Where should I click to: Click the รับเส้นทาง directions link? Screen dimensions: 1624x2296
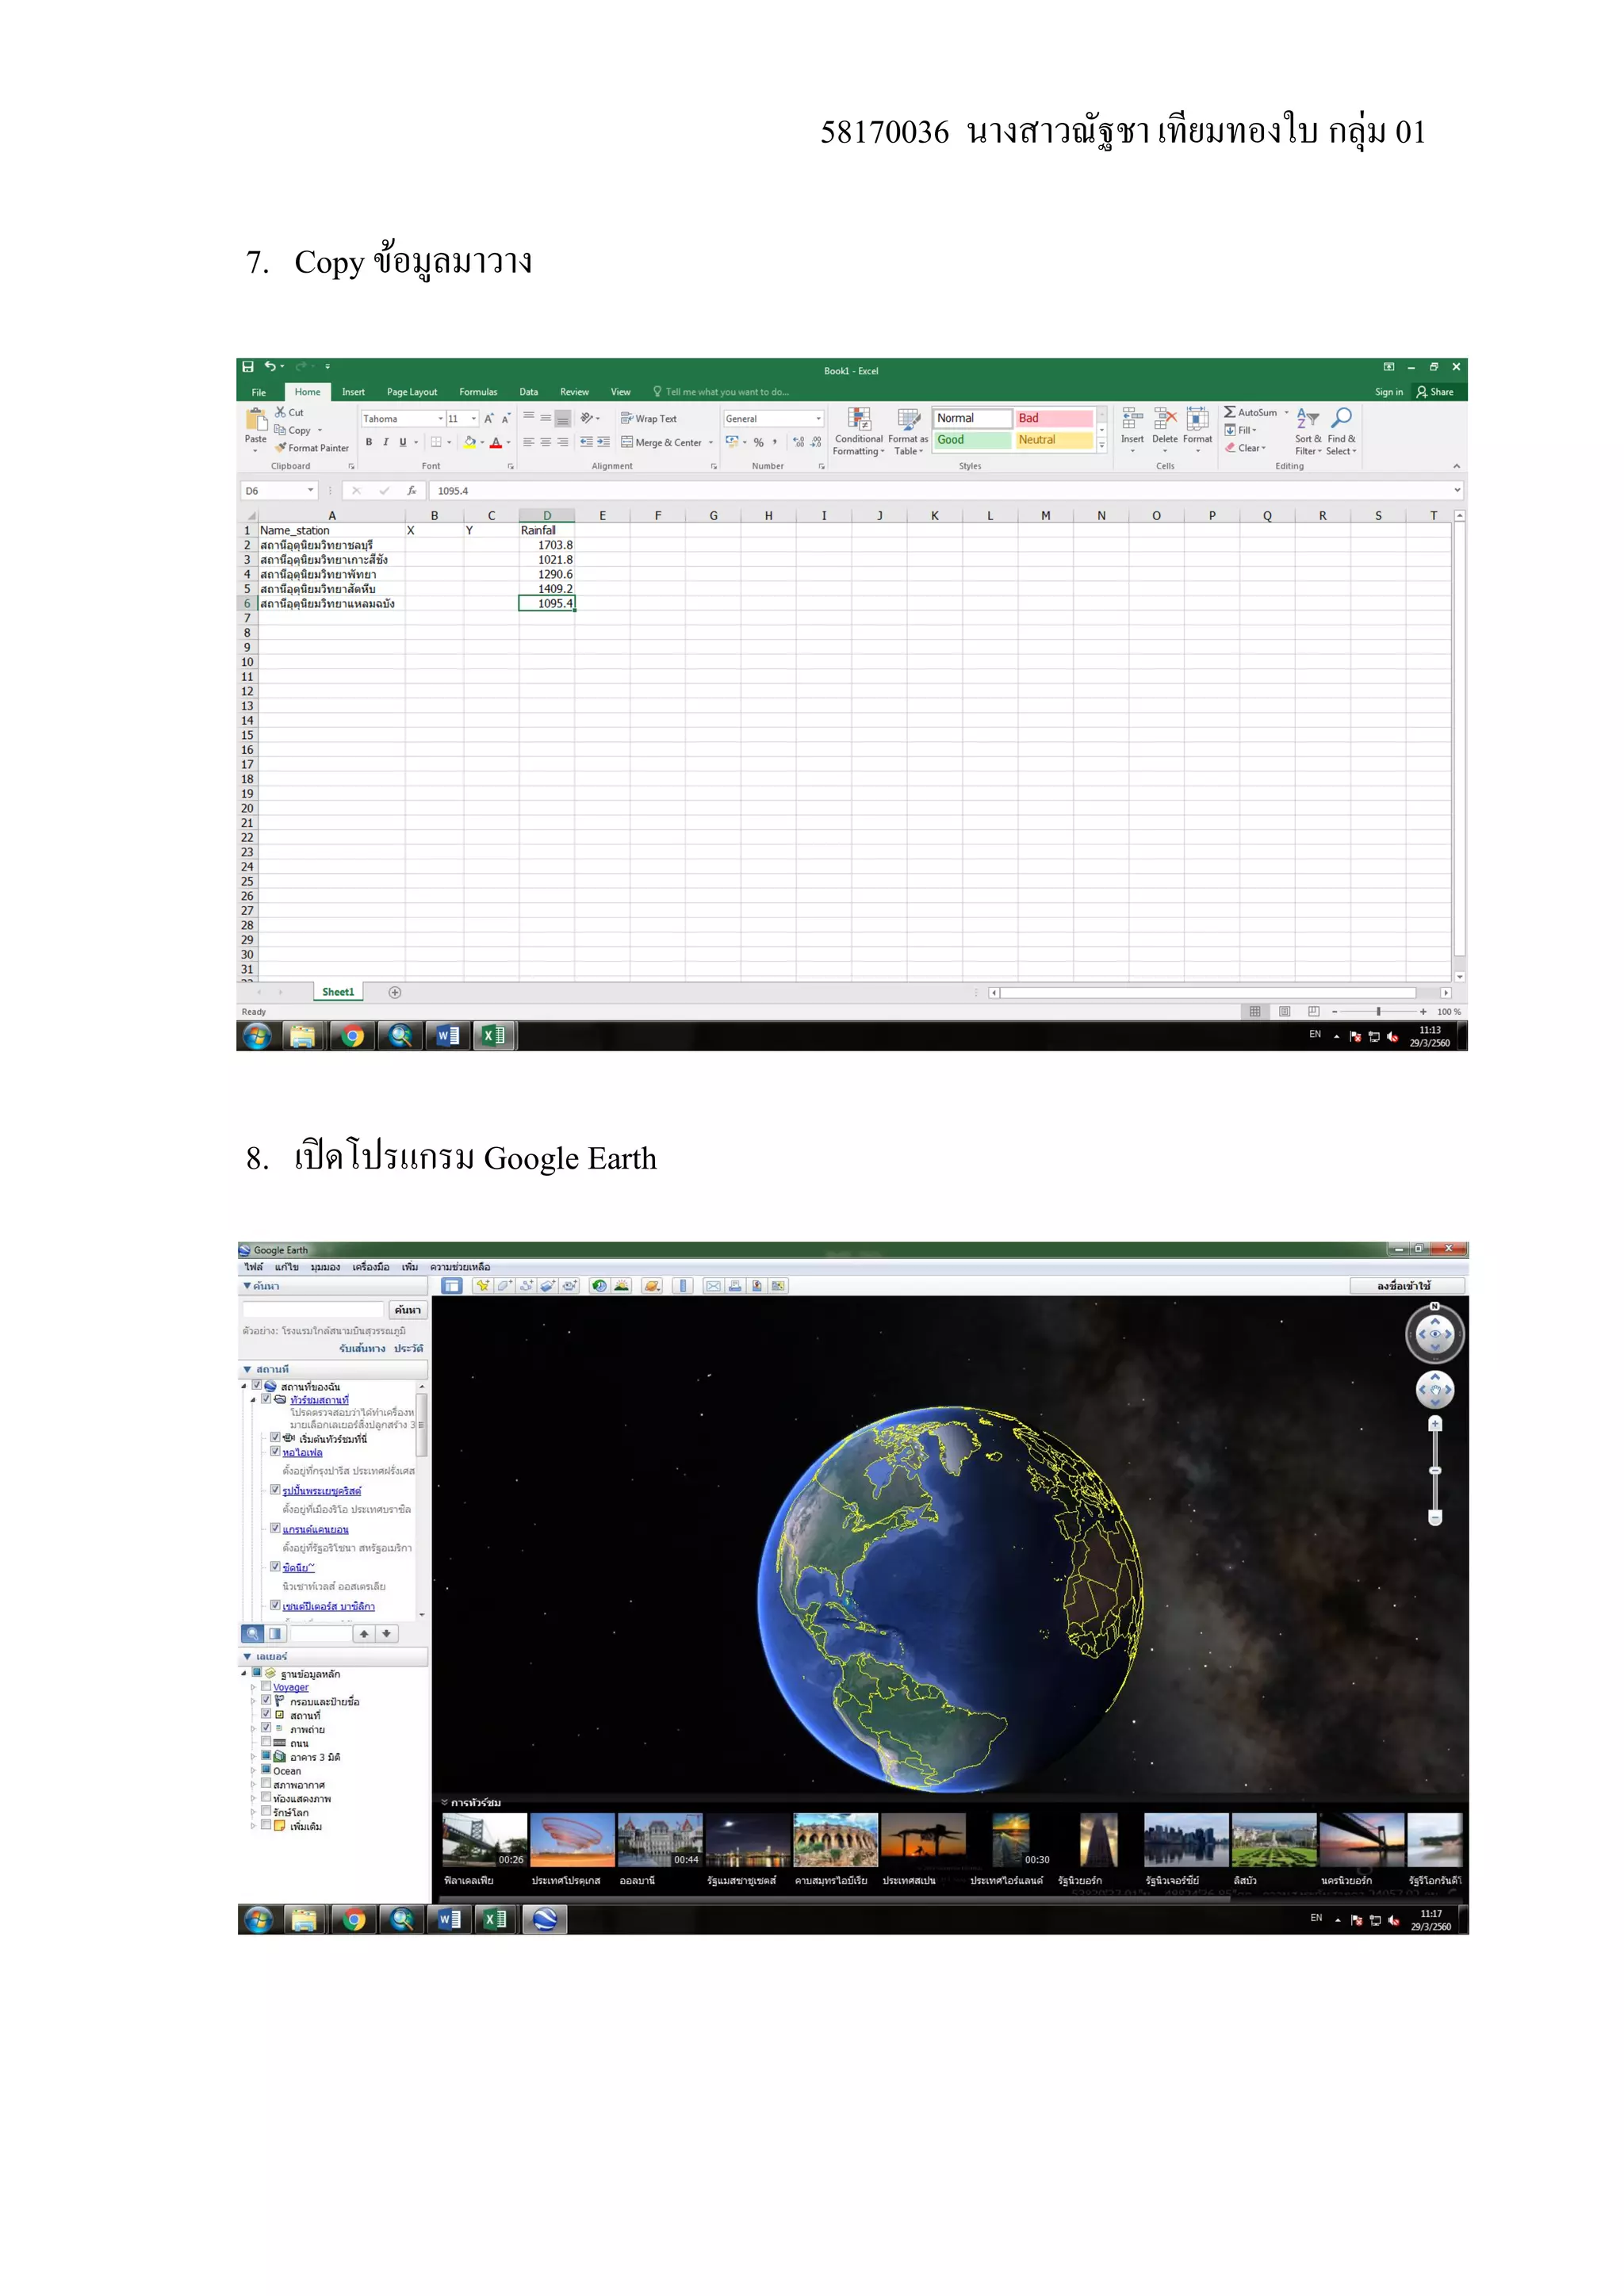[362, 1348]
